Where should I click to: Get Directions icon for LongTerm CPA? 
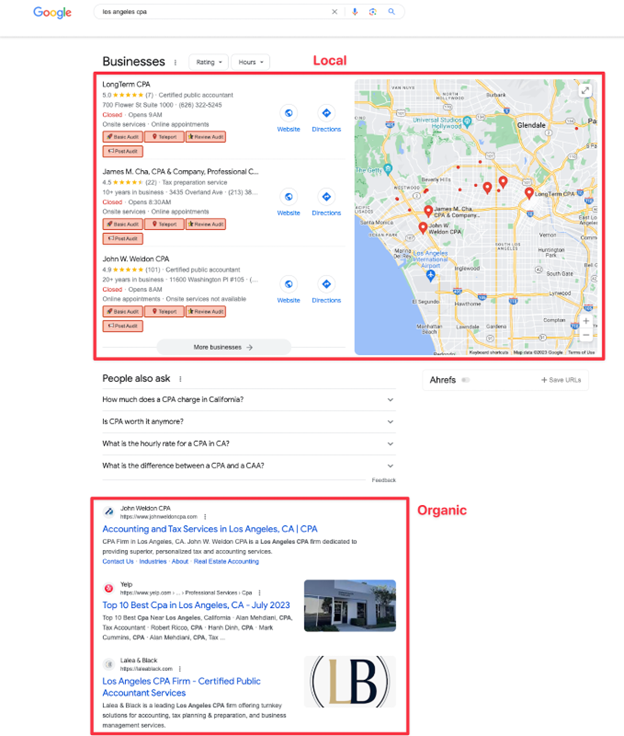[326, 113]
